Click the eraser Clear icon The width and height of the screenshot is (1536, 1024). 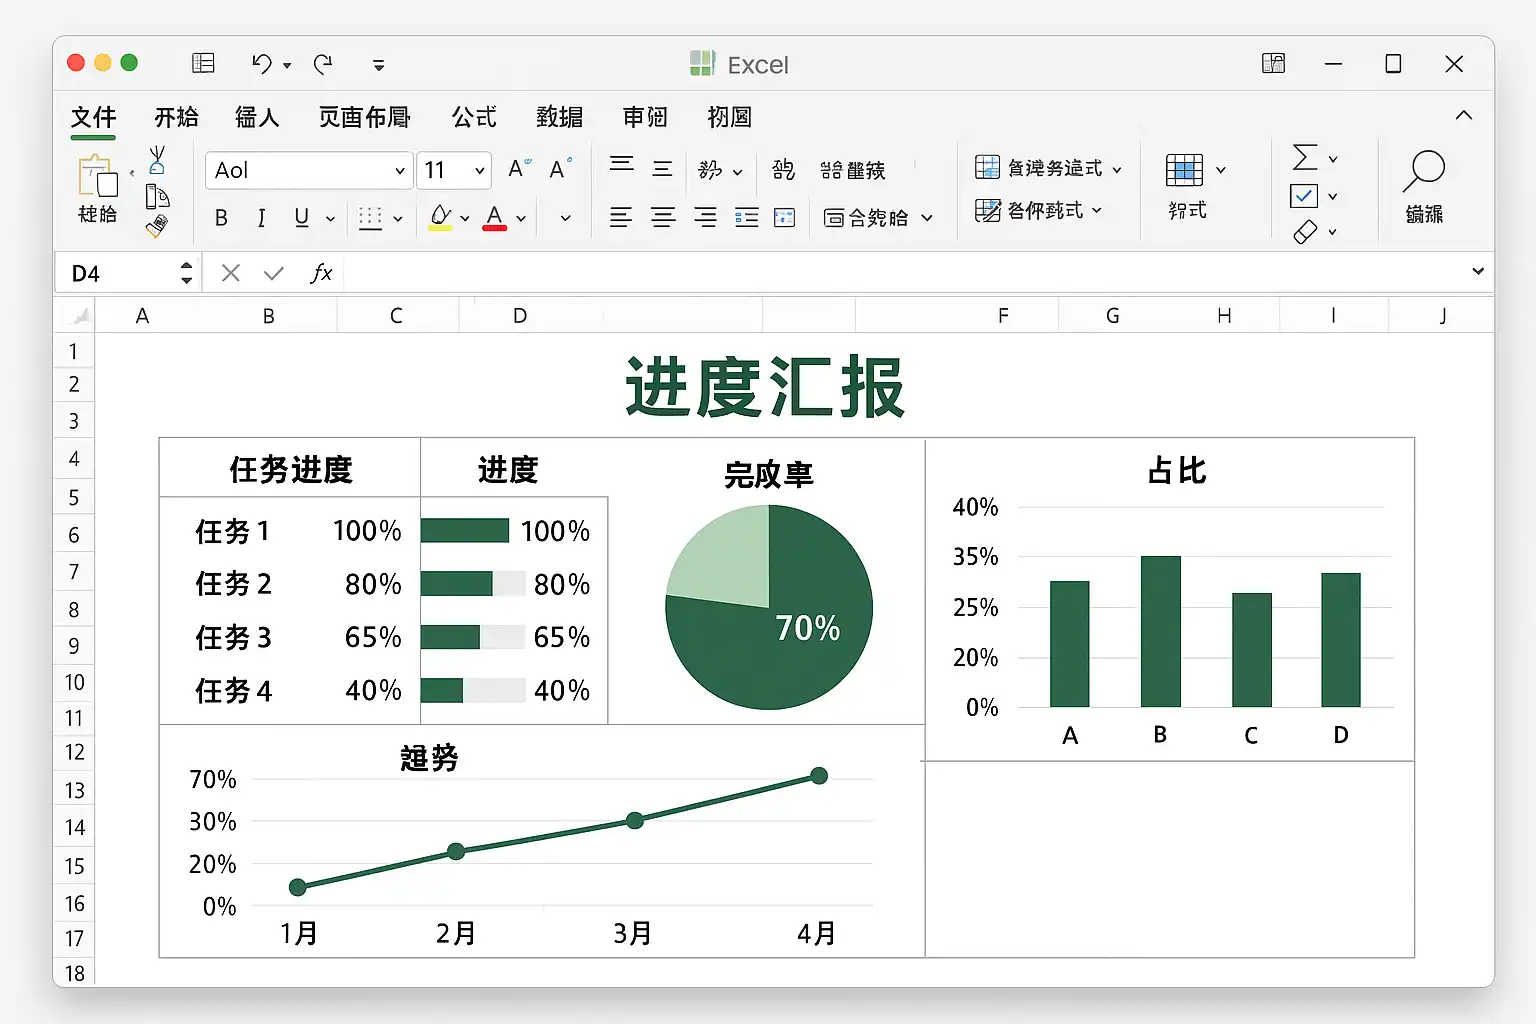1304,232
